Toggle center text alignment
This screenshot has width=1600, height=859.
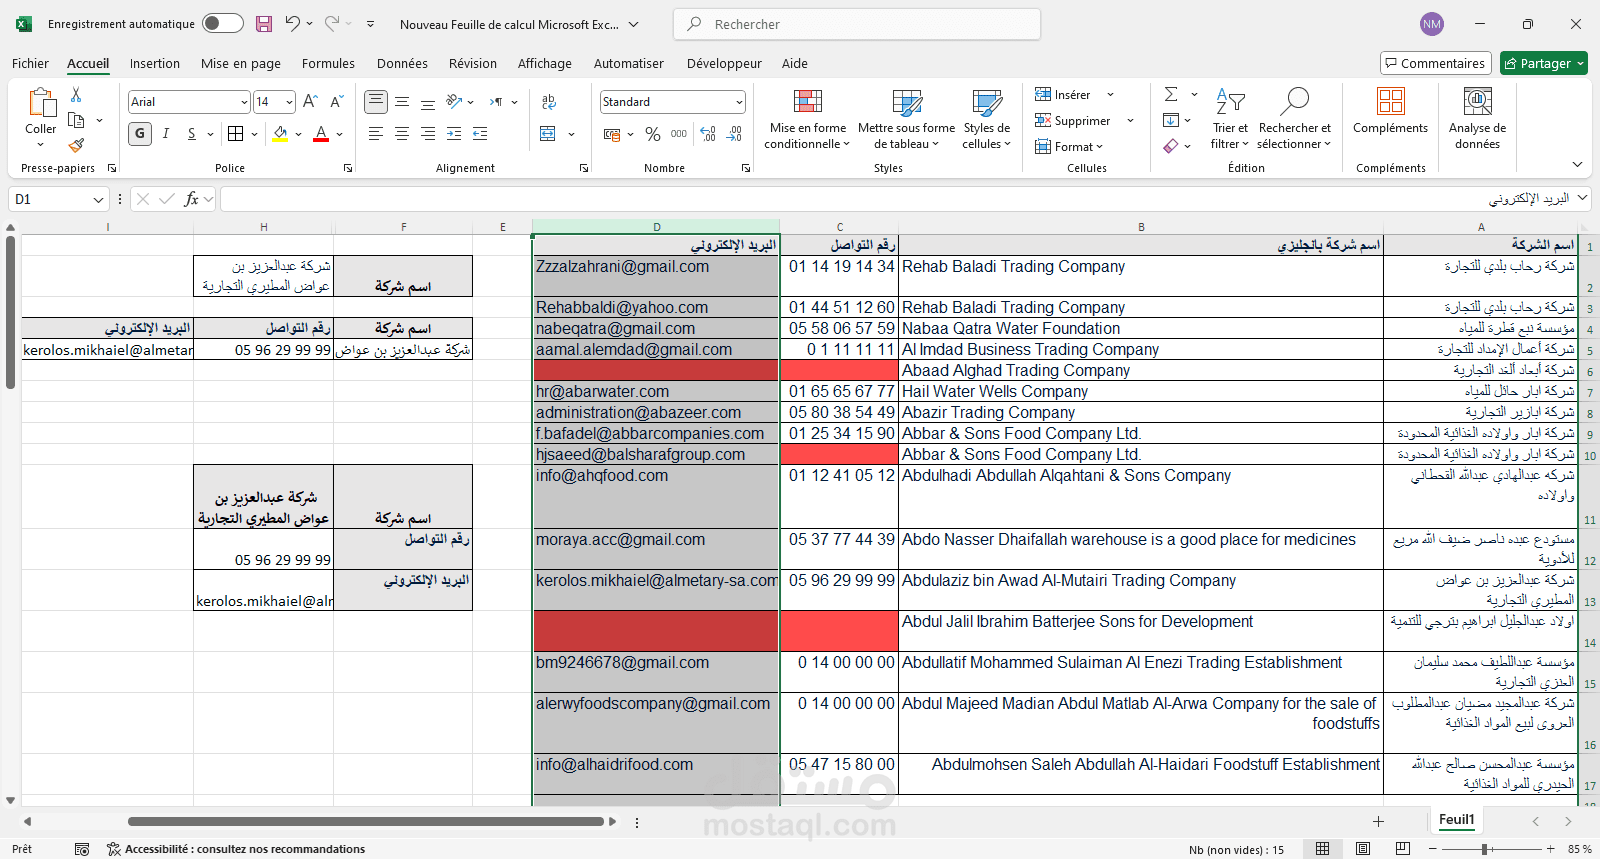(x=402, y=133)
